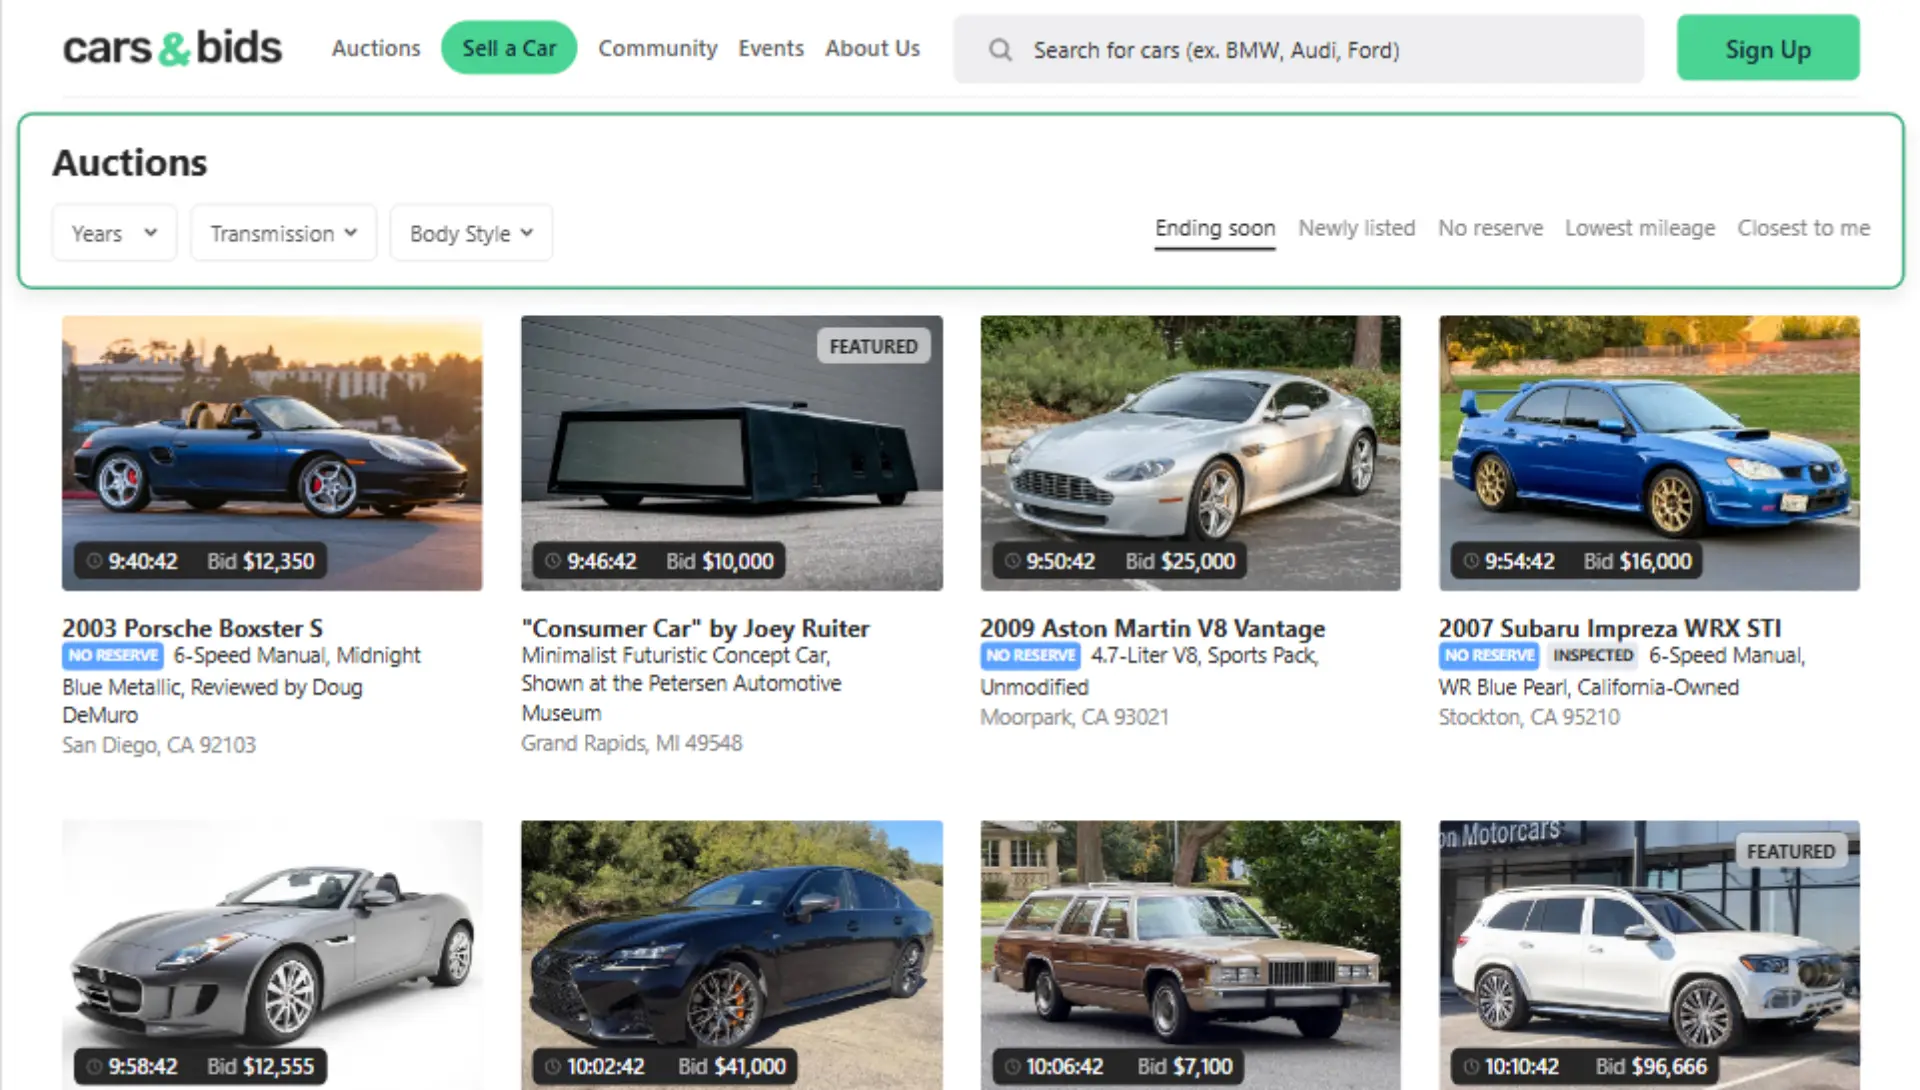Image resolution: width=1920 pixels, height=1090 pixels.
Task: Click the Sign Up button
Action: (x=1768, y=48)
